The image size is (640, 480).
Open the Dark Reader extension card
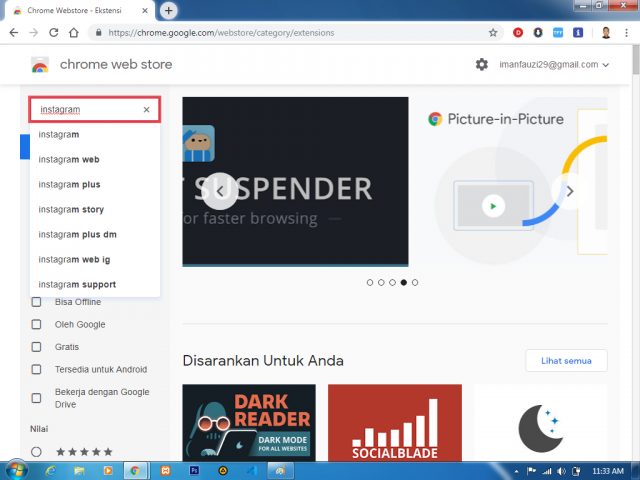pos(249,423)
